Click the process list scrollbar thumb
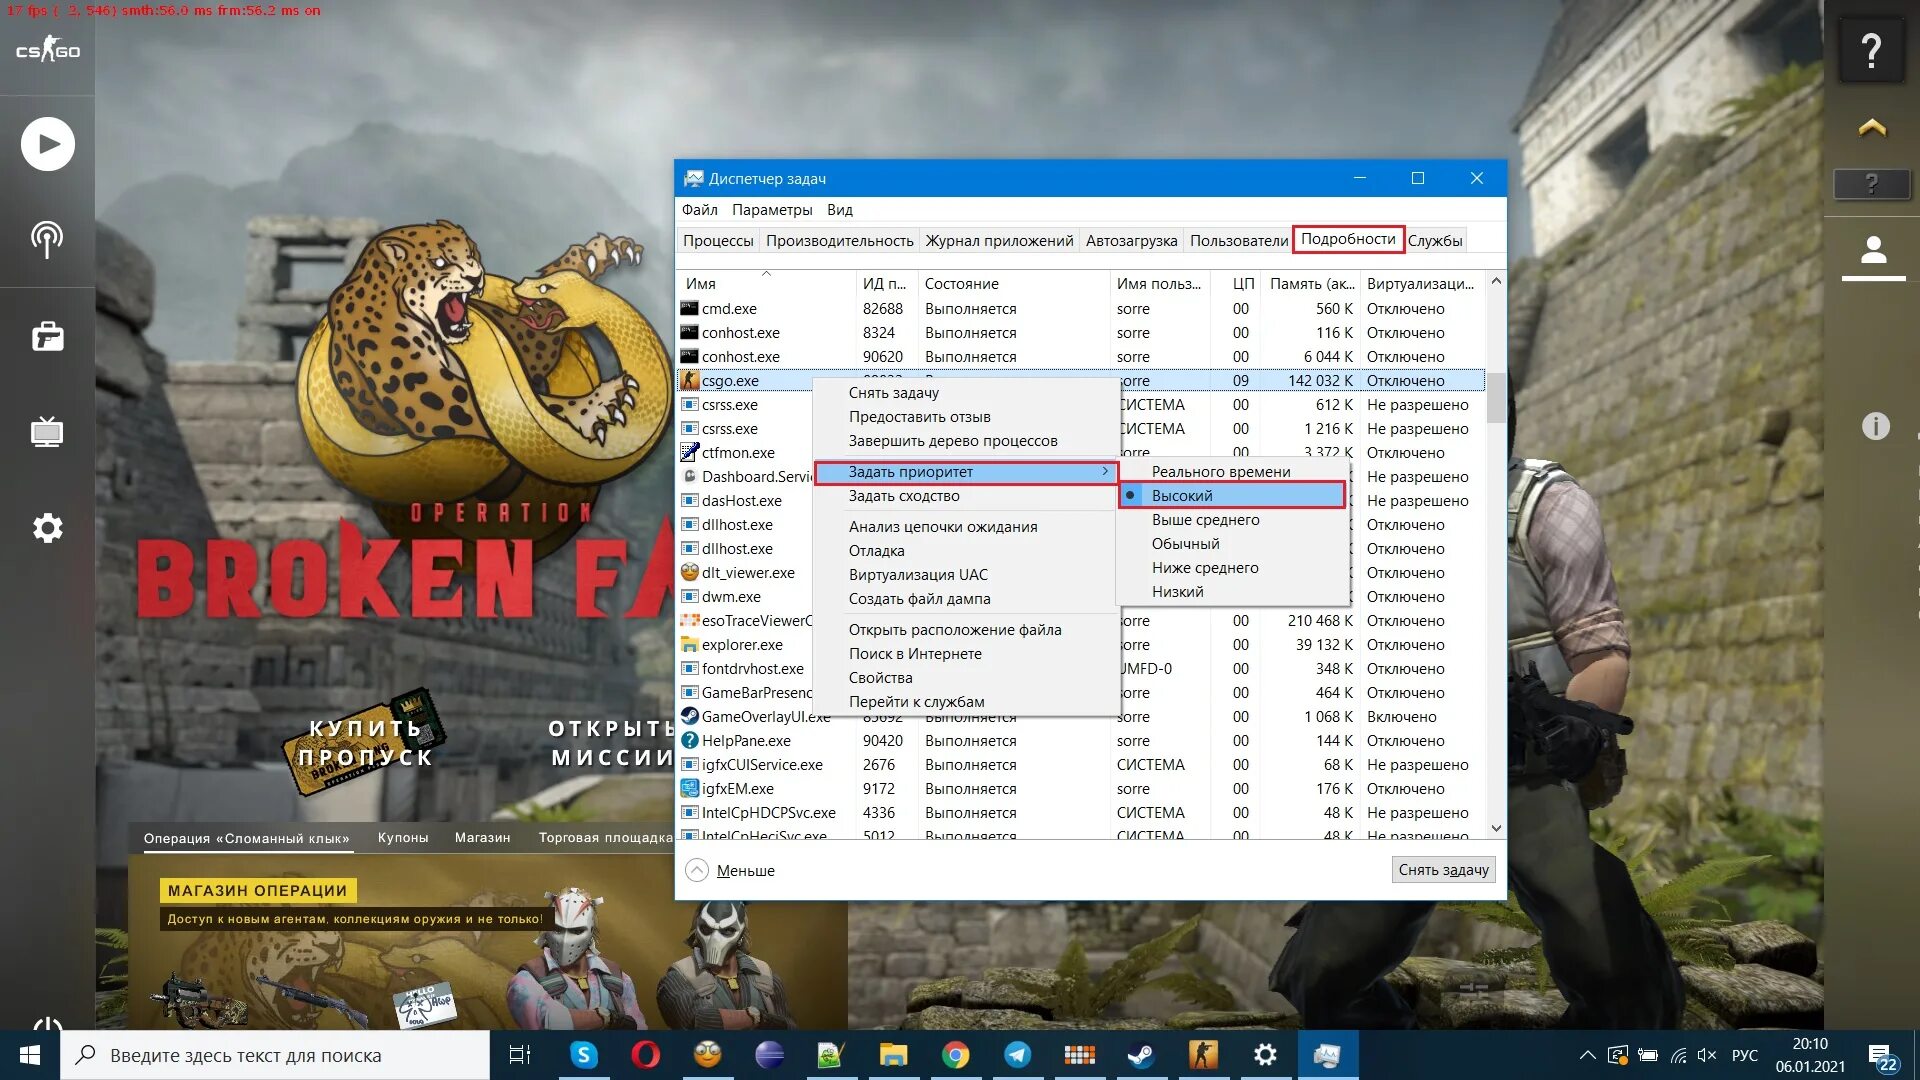The height and width of the screenshot is (1080, 1920). click(x=1496, y=397)
